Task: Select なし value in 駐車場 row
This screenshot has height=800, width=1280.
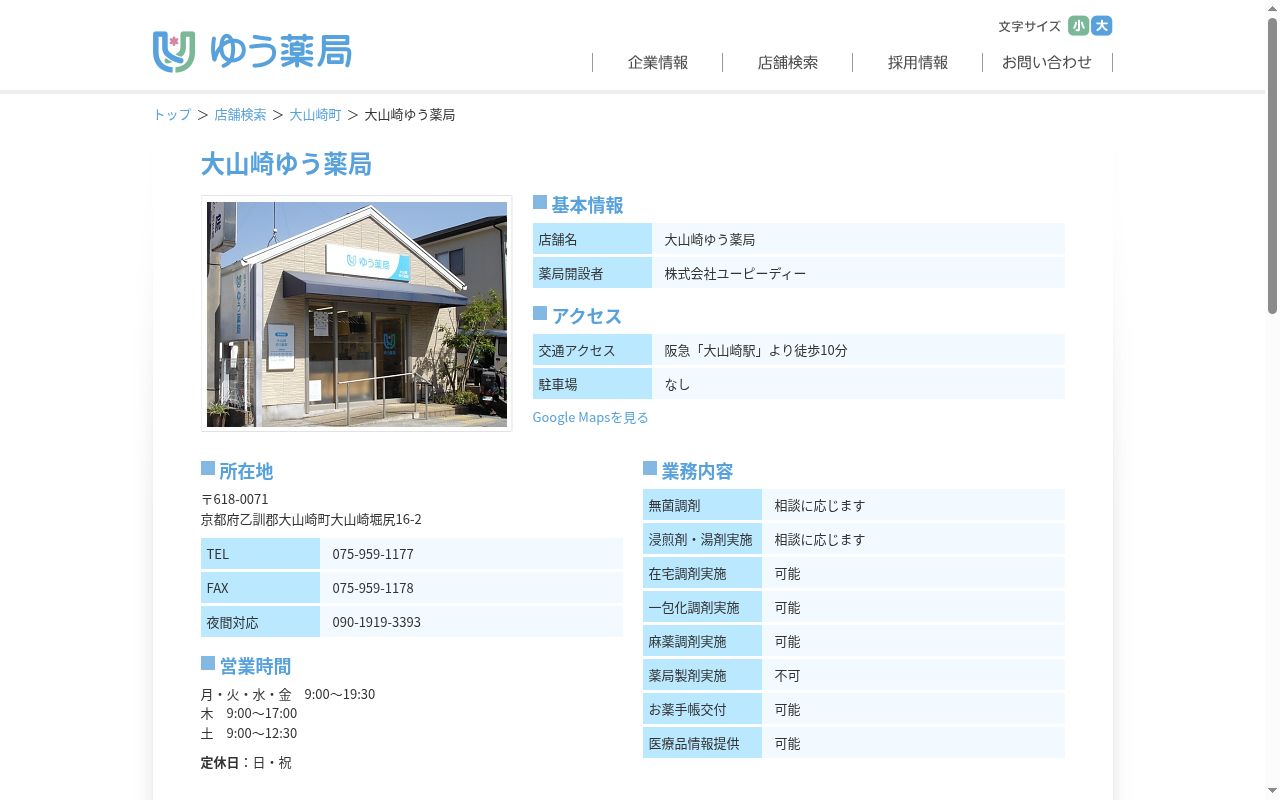Action: 677,384
